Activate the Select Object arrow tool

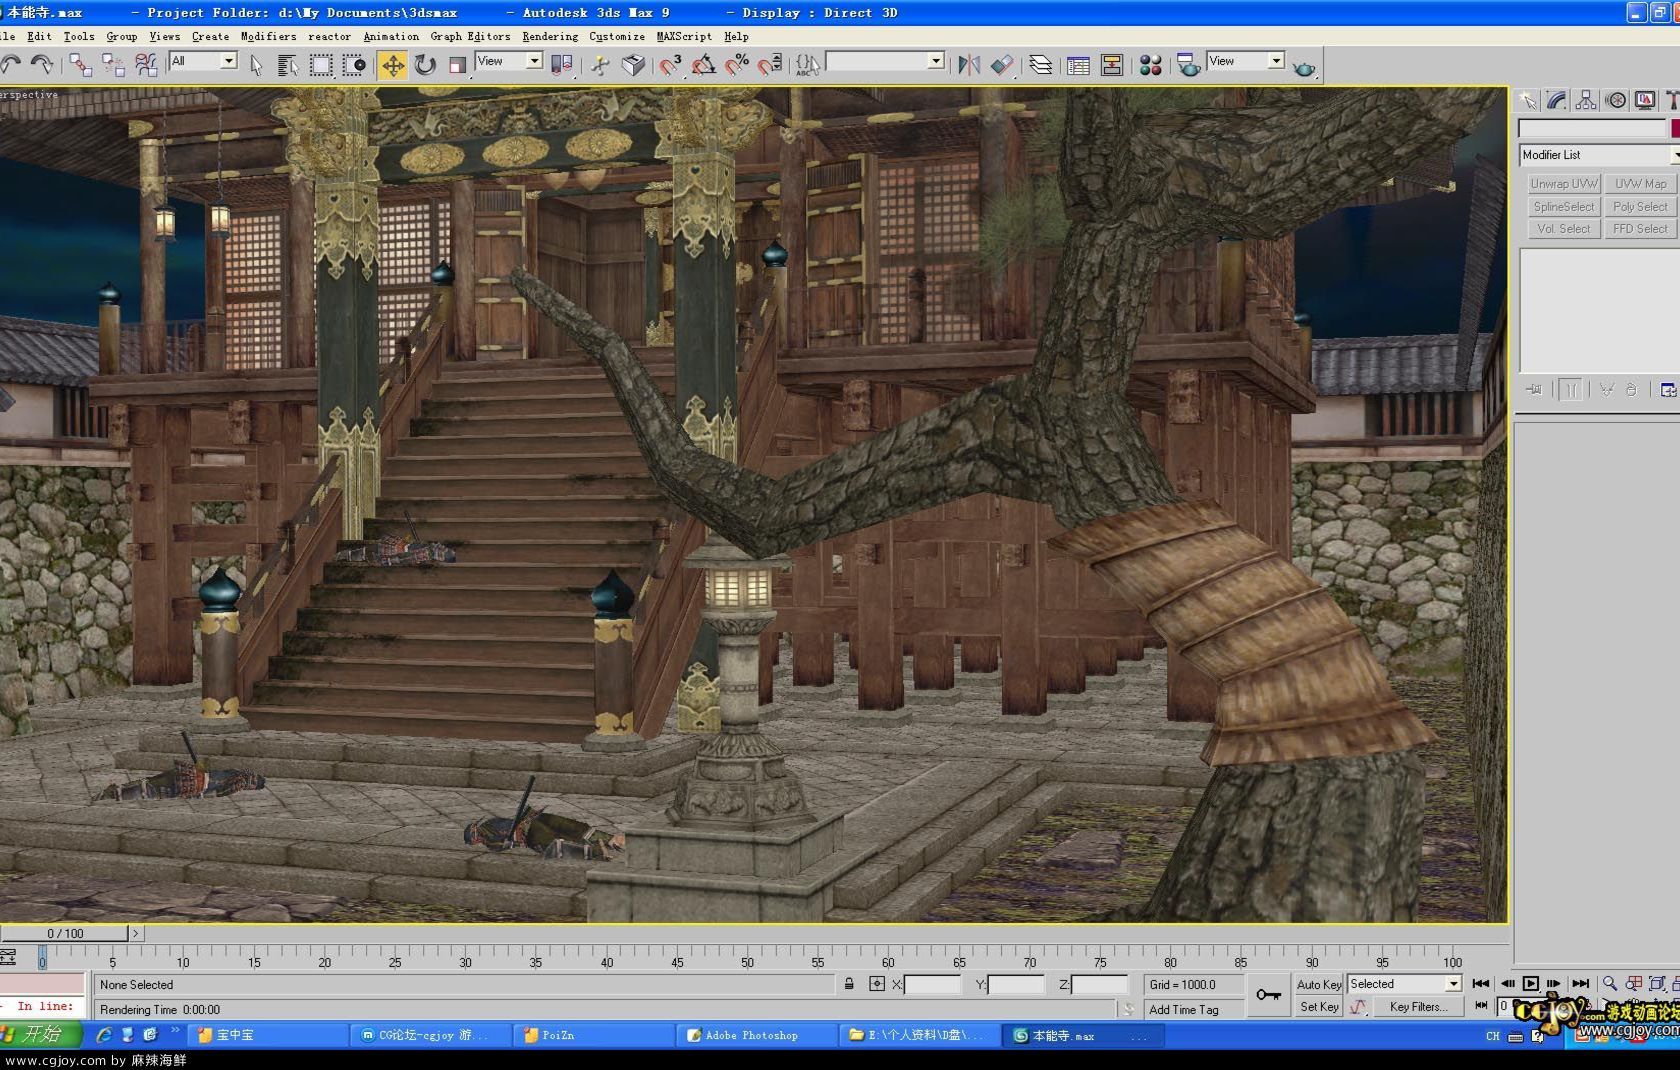(x=256, y=65)
